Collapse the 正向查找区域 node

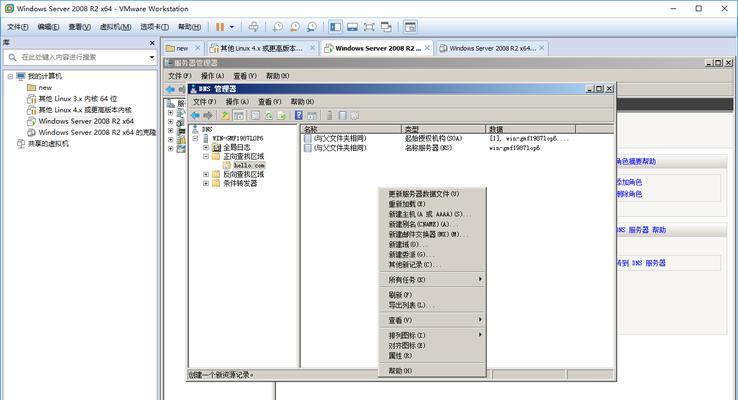(206, 157)
